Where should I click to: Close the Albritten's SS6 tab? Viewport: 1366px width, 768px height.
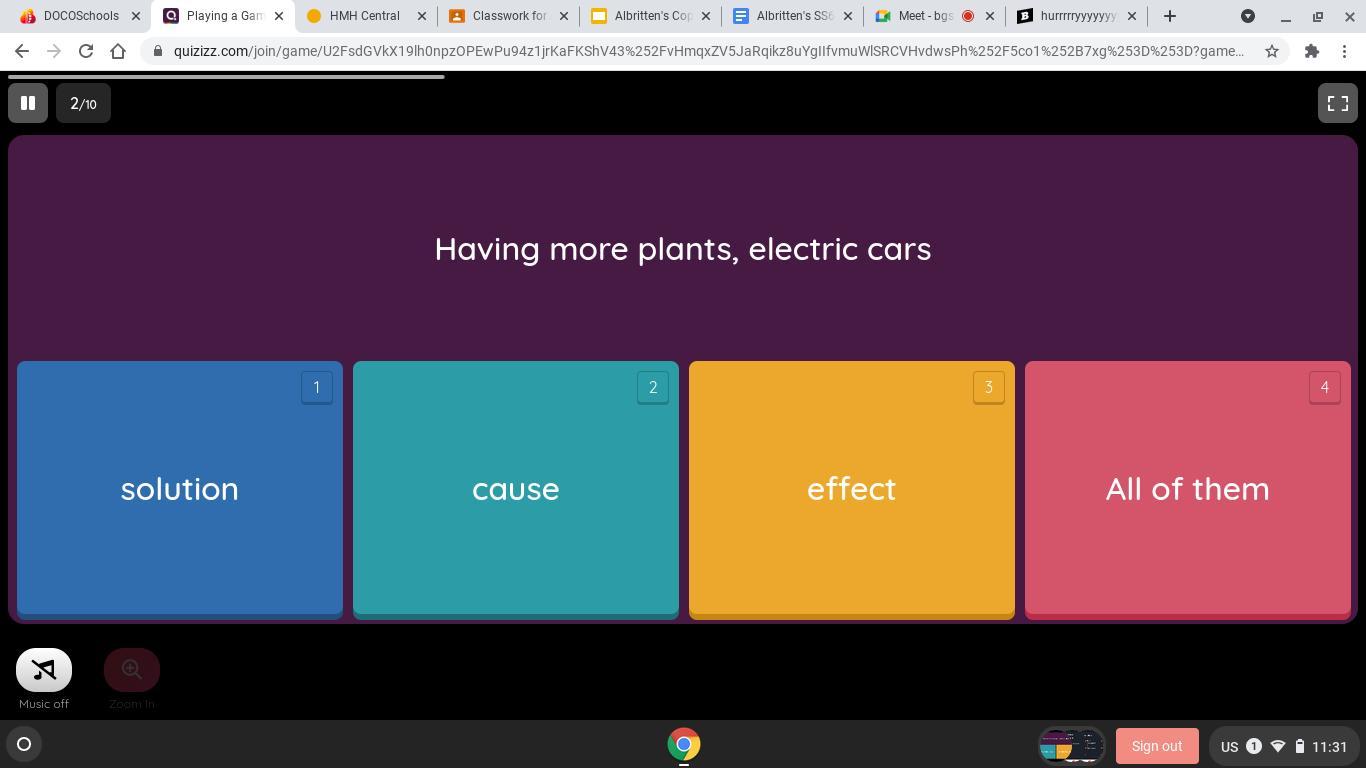click(850, 16)
